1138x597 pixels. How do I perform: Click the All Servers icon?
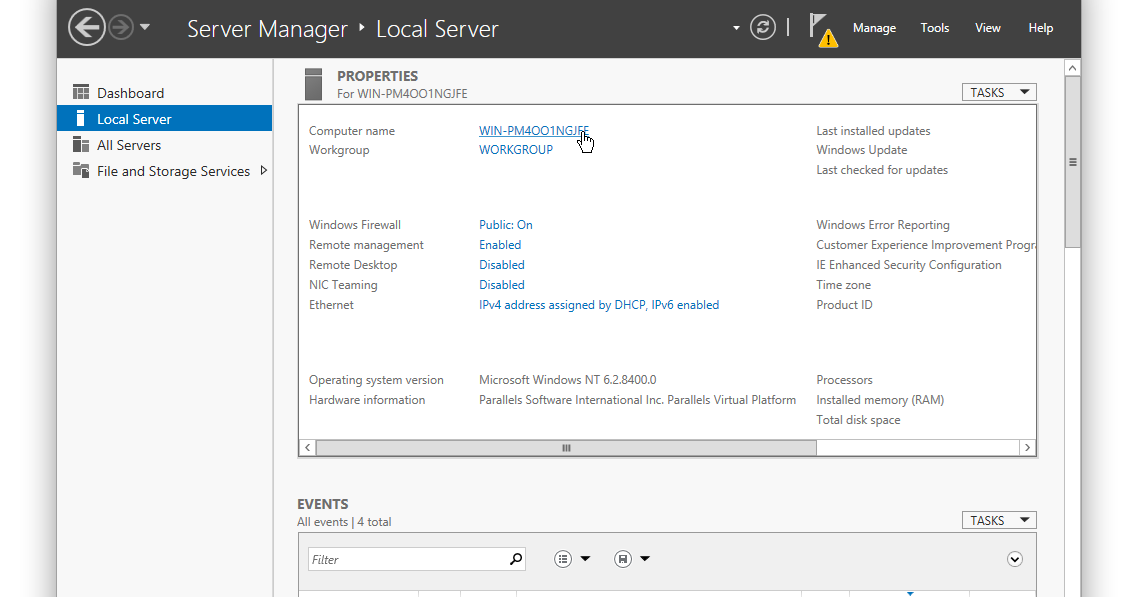pyautogui.click(x=80, y=145)
